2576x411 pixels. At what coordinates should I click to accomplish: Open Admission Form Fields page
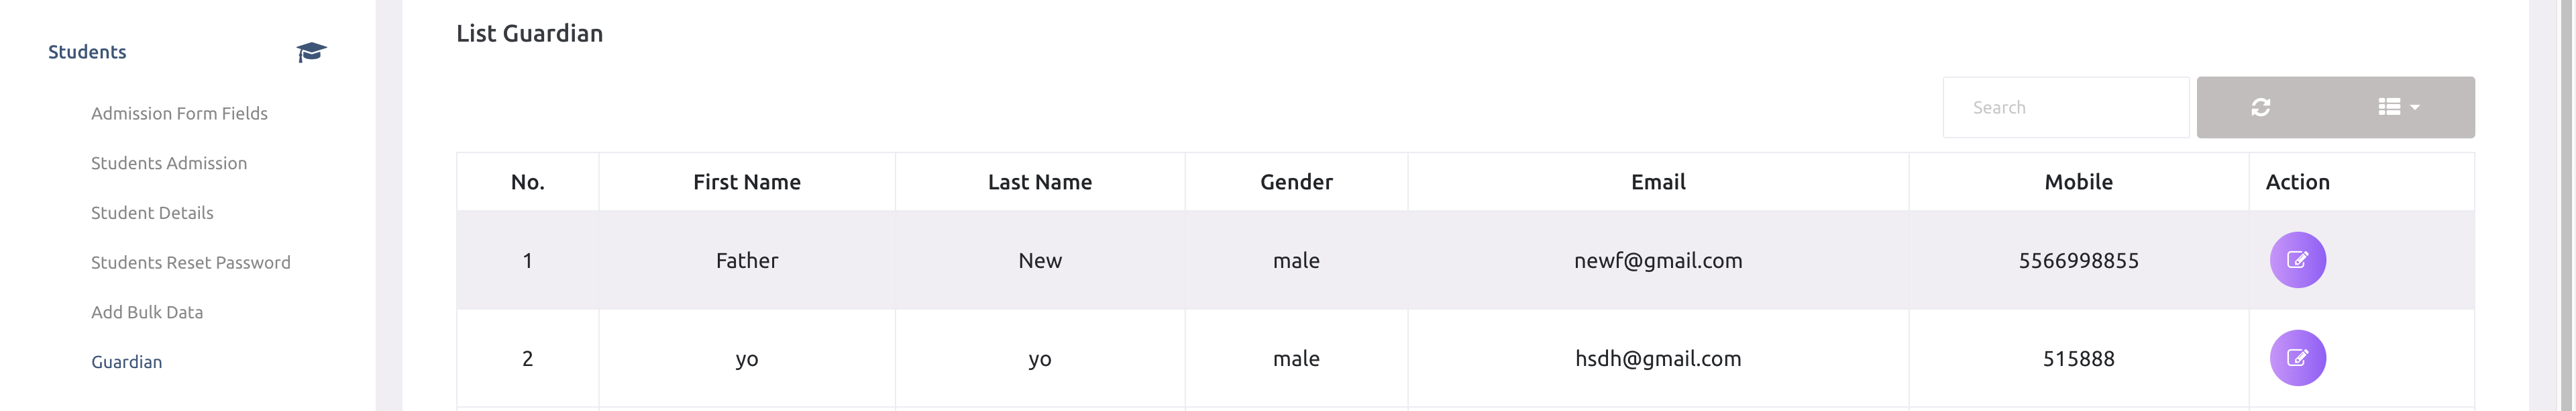click(x=179, y=113)
